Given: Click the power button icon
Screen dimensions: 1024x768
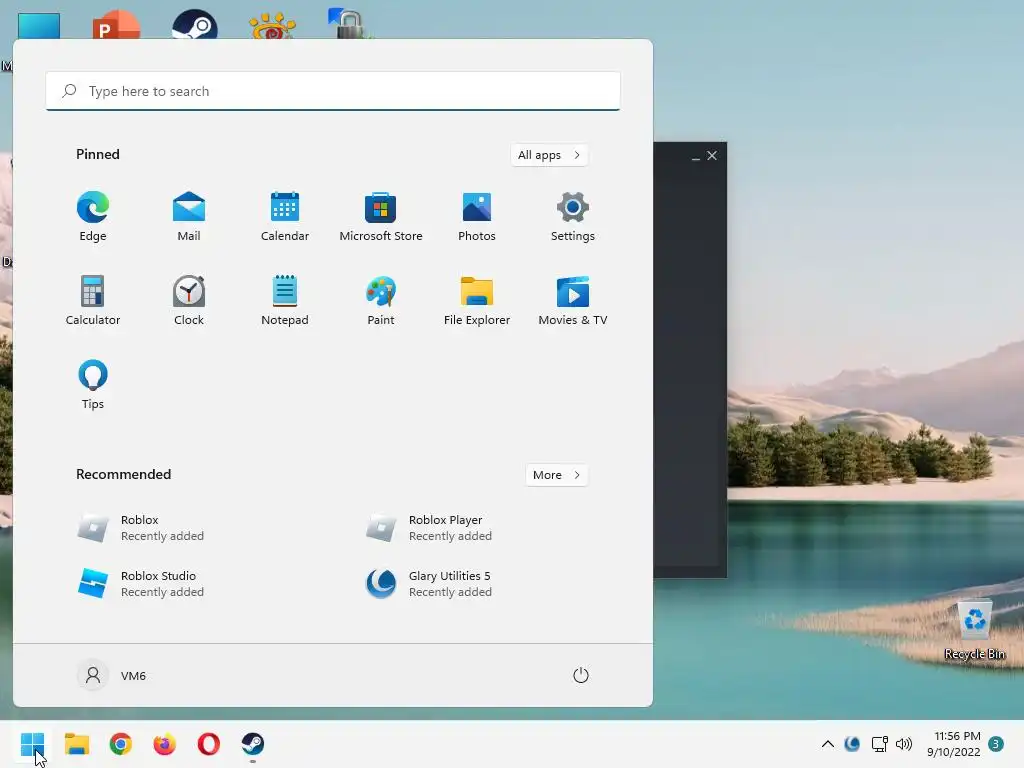Looking at the screenshot, I should pos(581,675).
